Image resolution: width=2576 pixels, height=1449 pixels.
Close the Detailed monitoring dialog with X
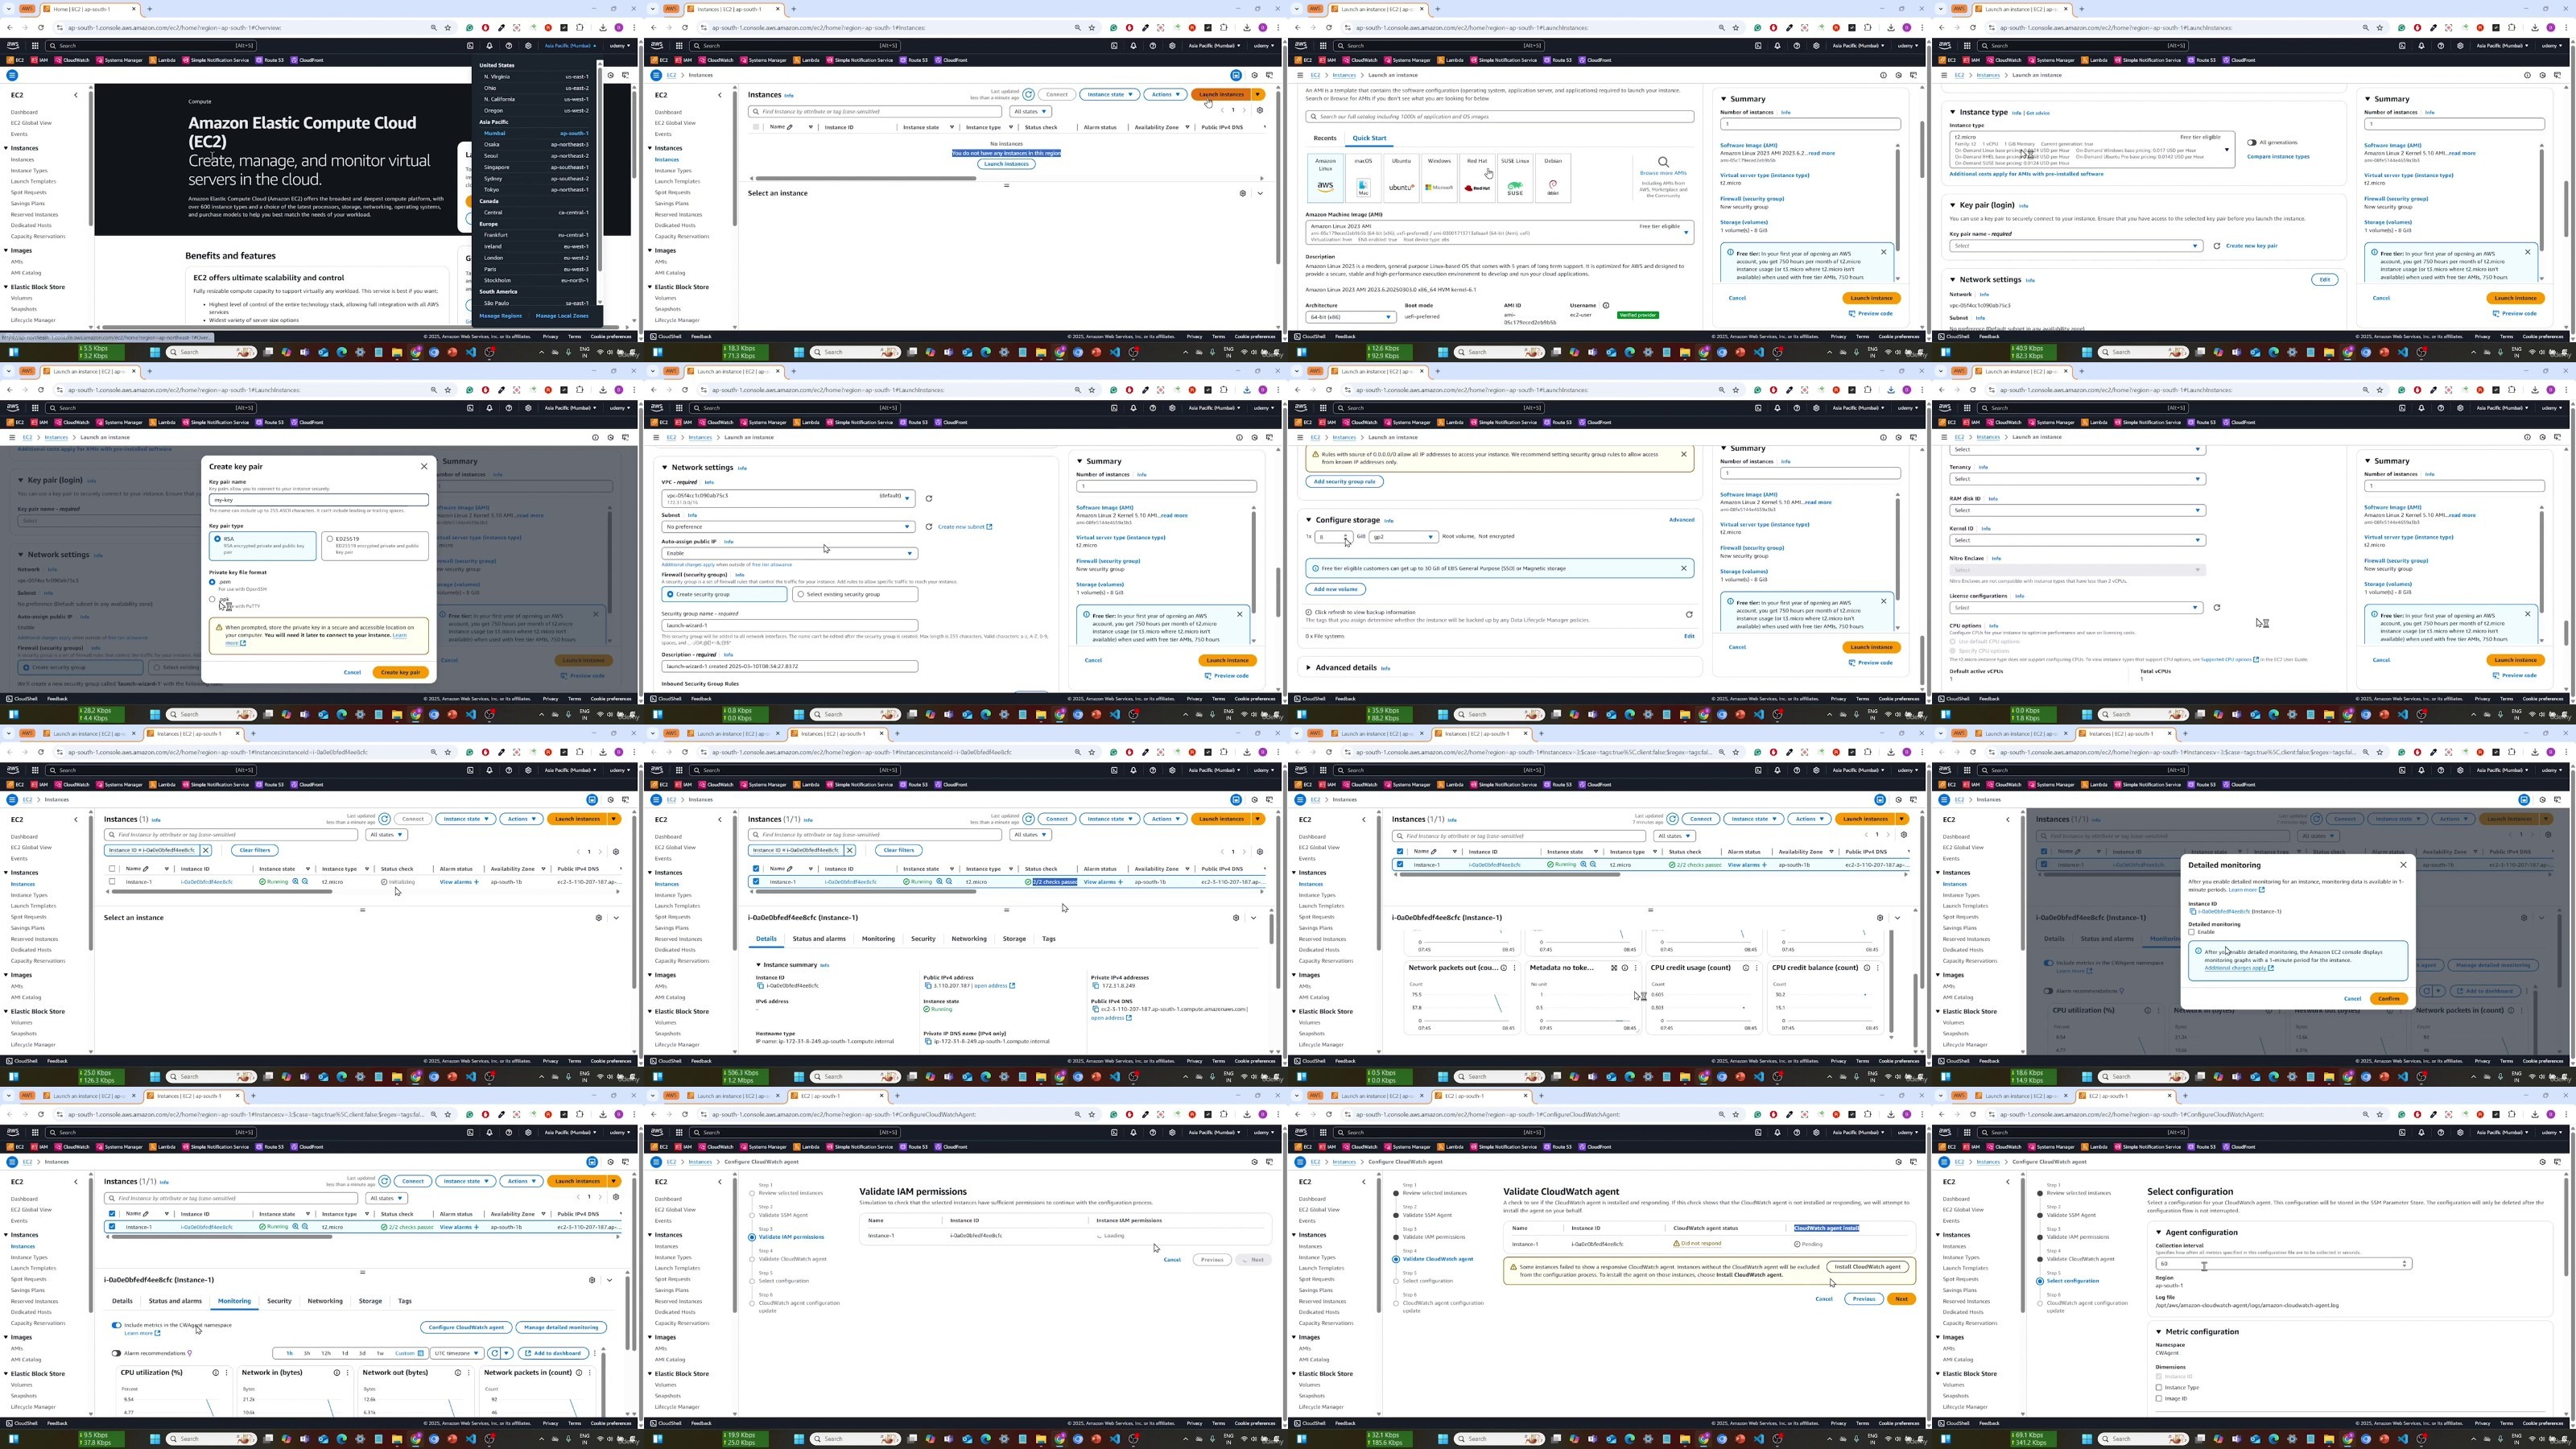(2403, 865)
